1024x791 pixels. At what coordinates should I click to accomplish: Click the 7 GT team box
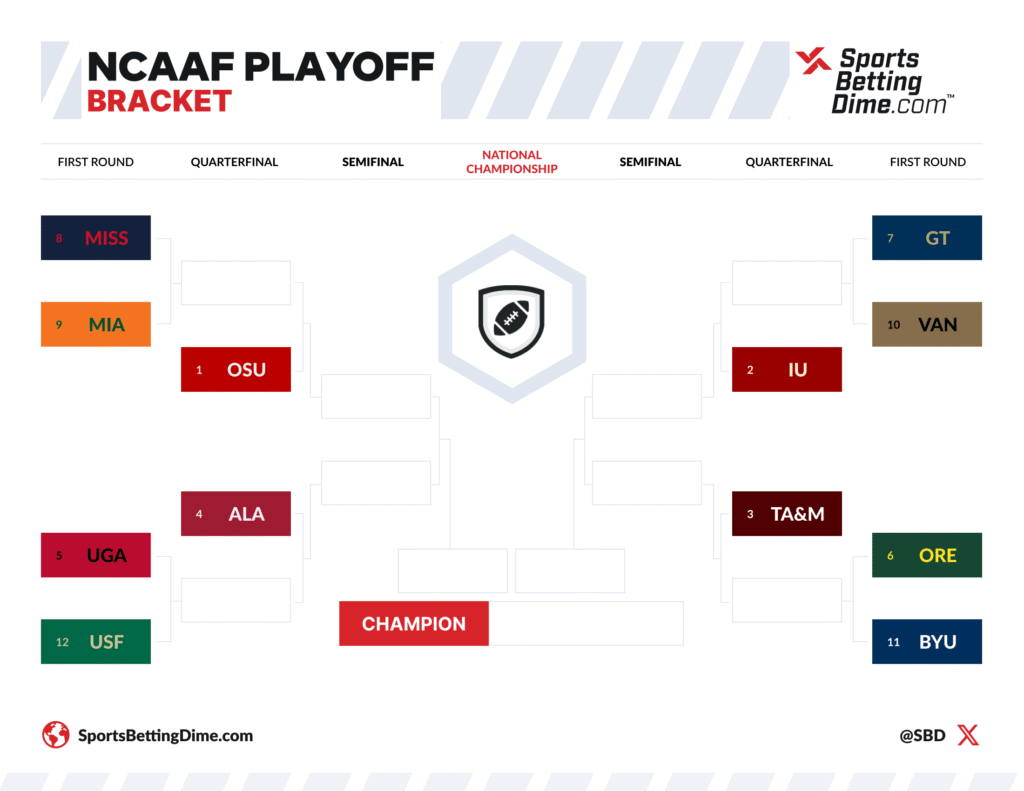(927, 238)
